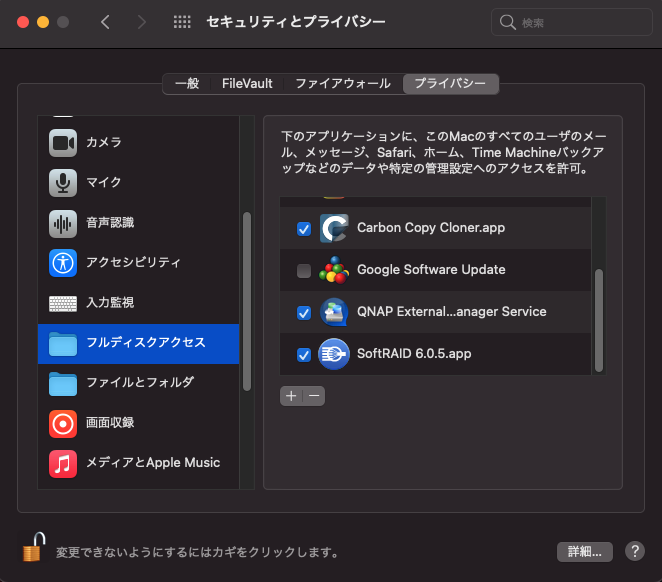Image resolution: width=662 pixels, height=582 pixels.
Task: Click the Microphone (マイク) icon
Action: [63, 183]
